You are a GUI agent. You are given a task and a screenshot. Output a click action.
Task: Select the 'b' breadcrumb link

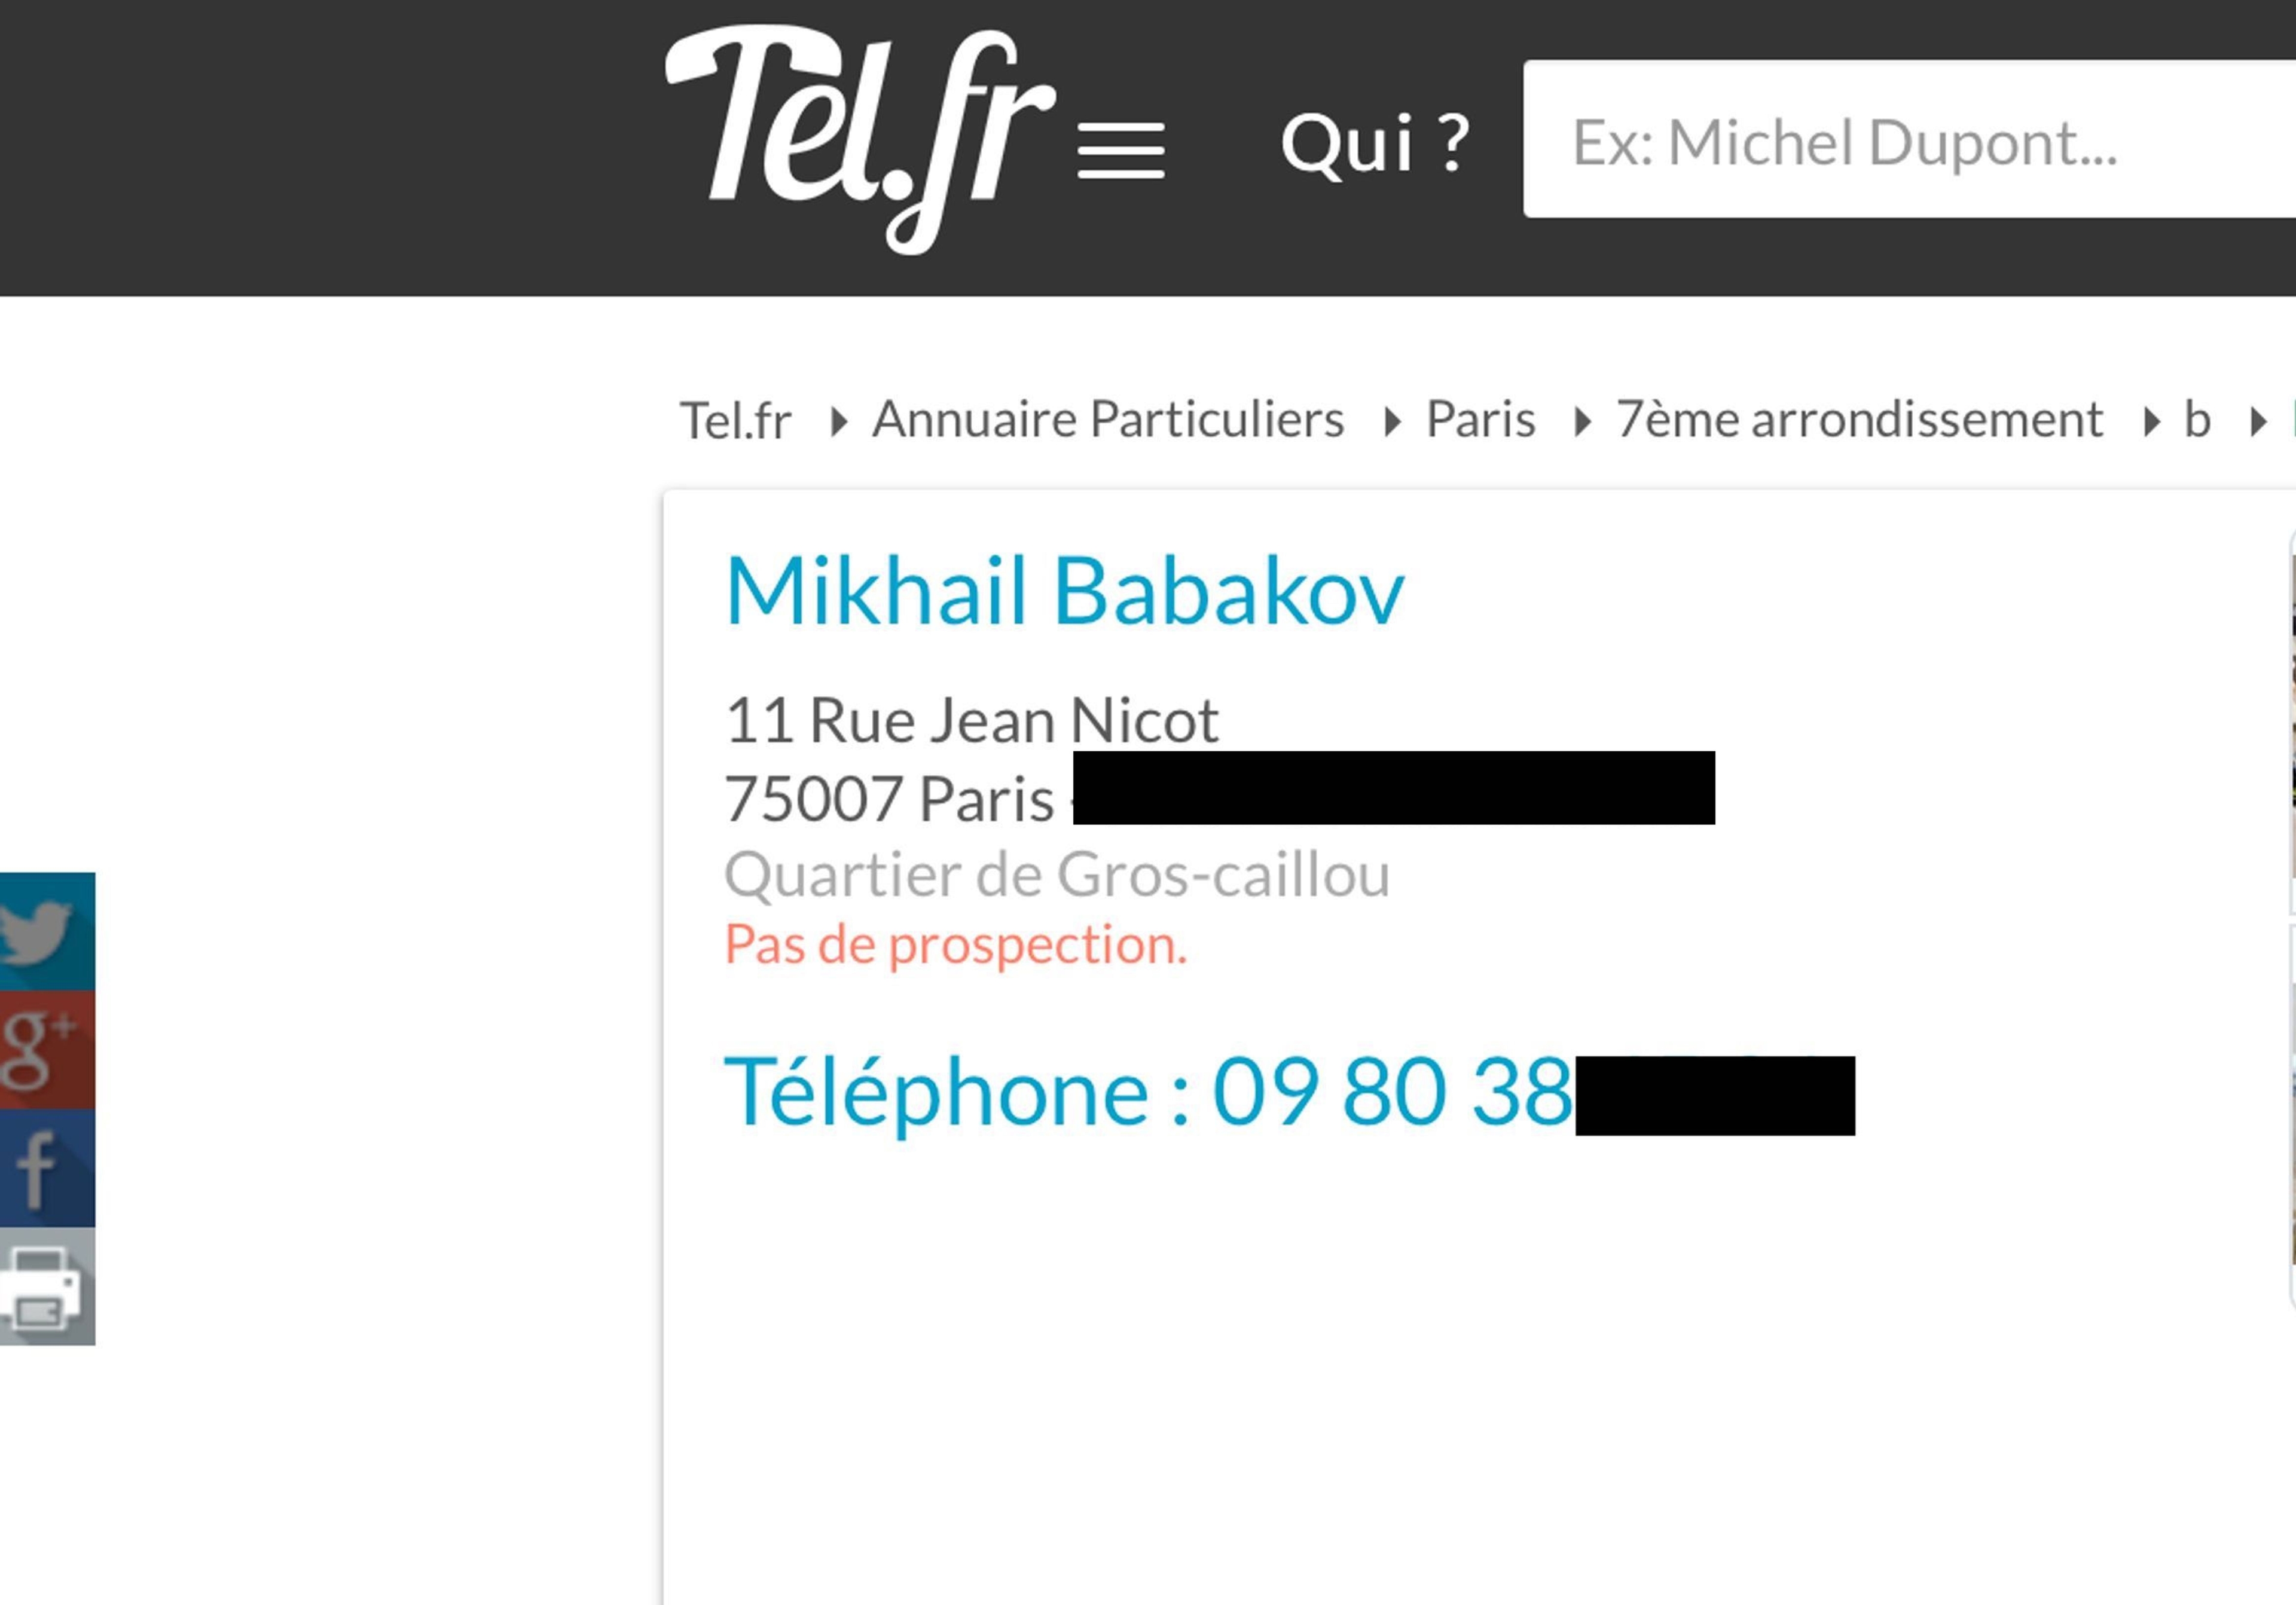coord(2196,420)
